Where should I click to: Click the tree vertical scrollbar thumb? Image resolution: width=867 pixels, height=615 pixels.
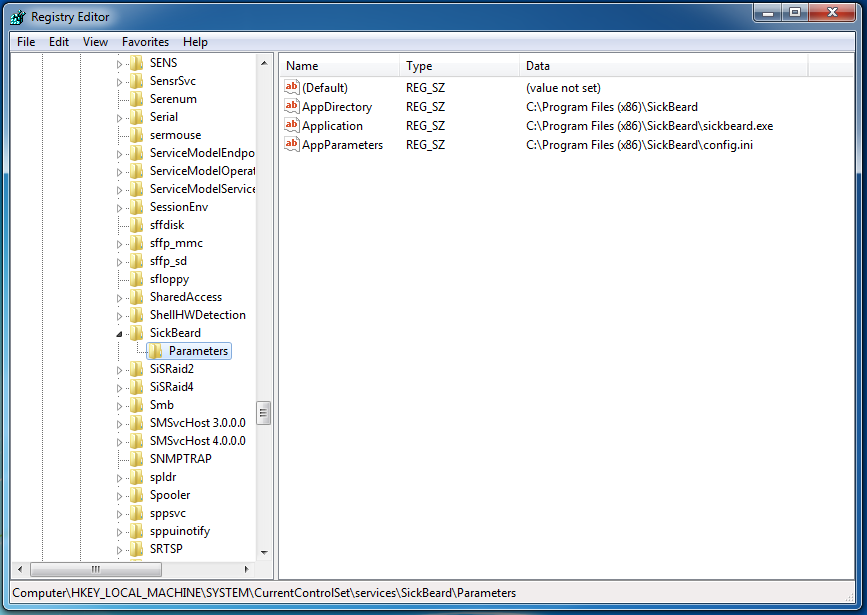click(264, 413)
